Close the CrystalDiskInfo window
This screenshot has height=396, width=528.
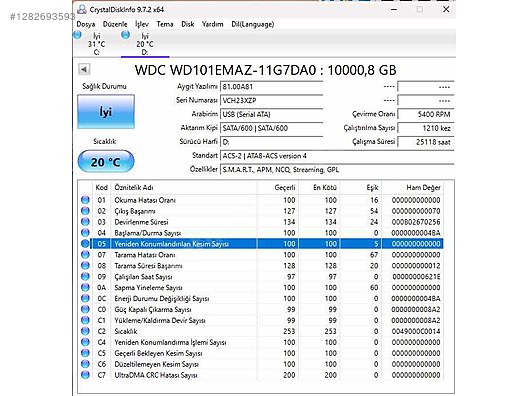[446, 9]
